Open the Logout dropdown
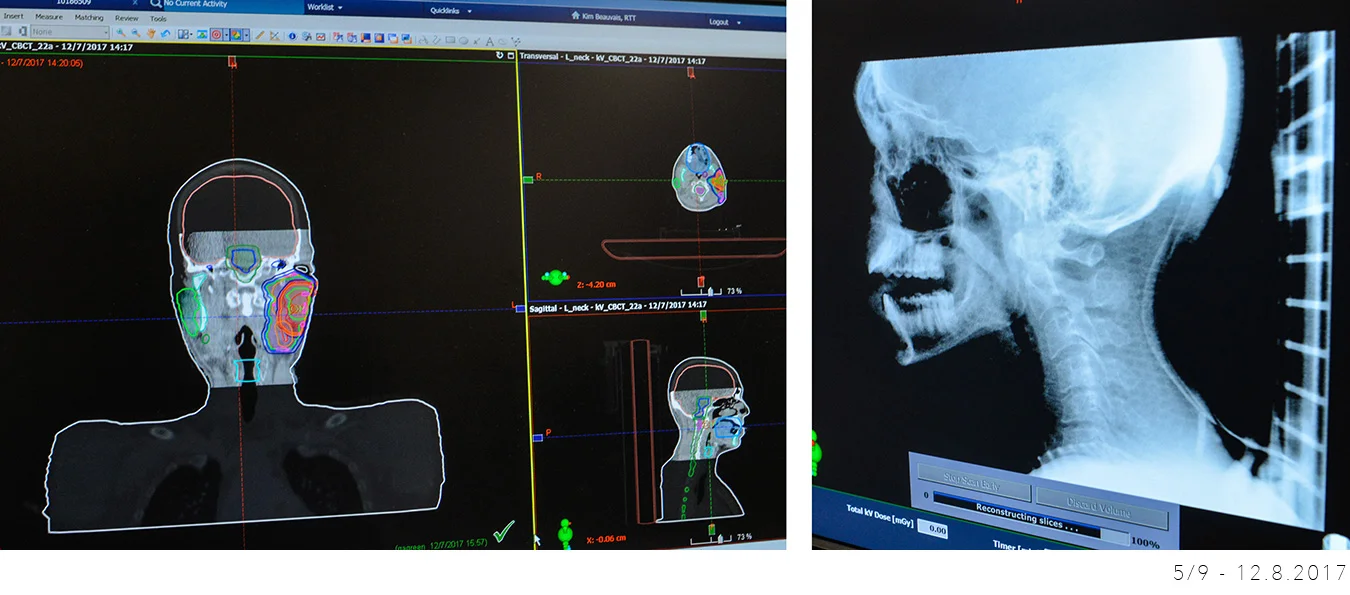This screenshot has height=595, width=1350. [x=725, y=21]
